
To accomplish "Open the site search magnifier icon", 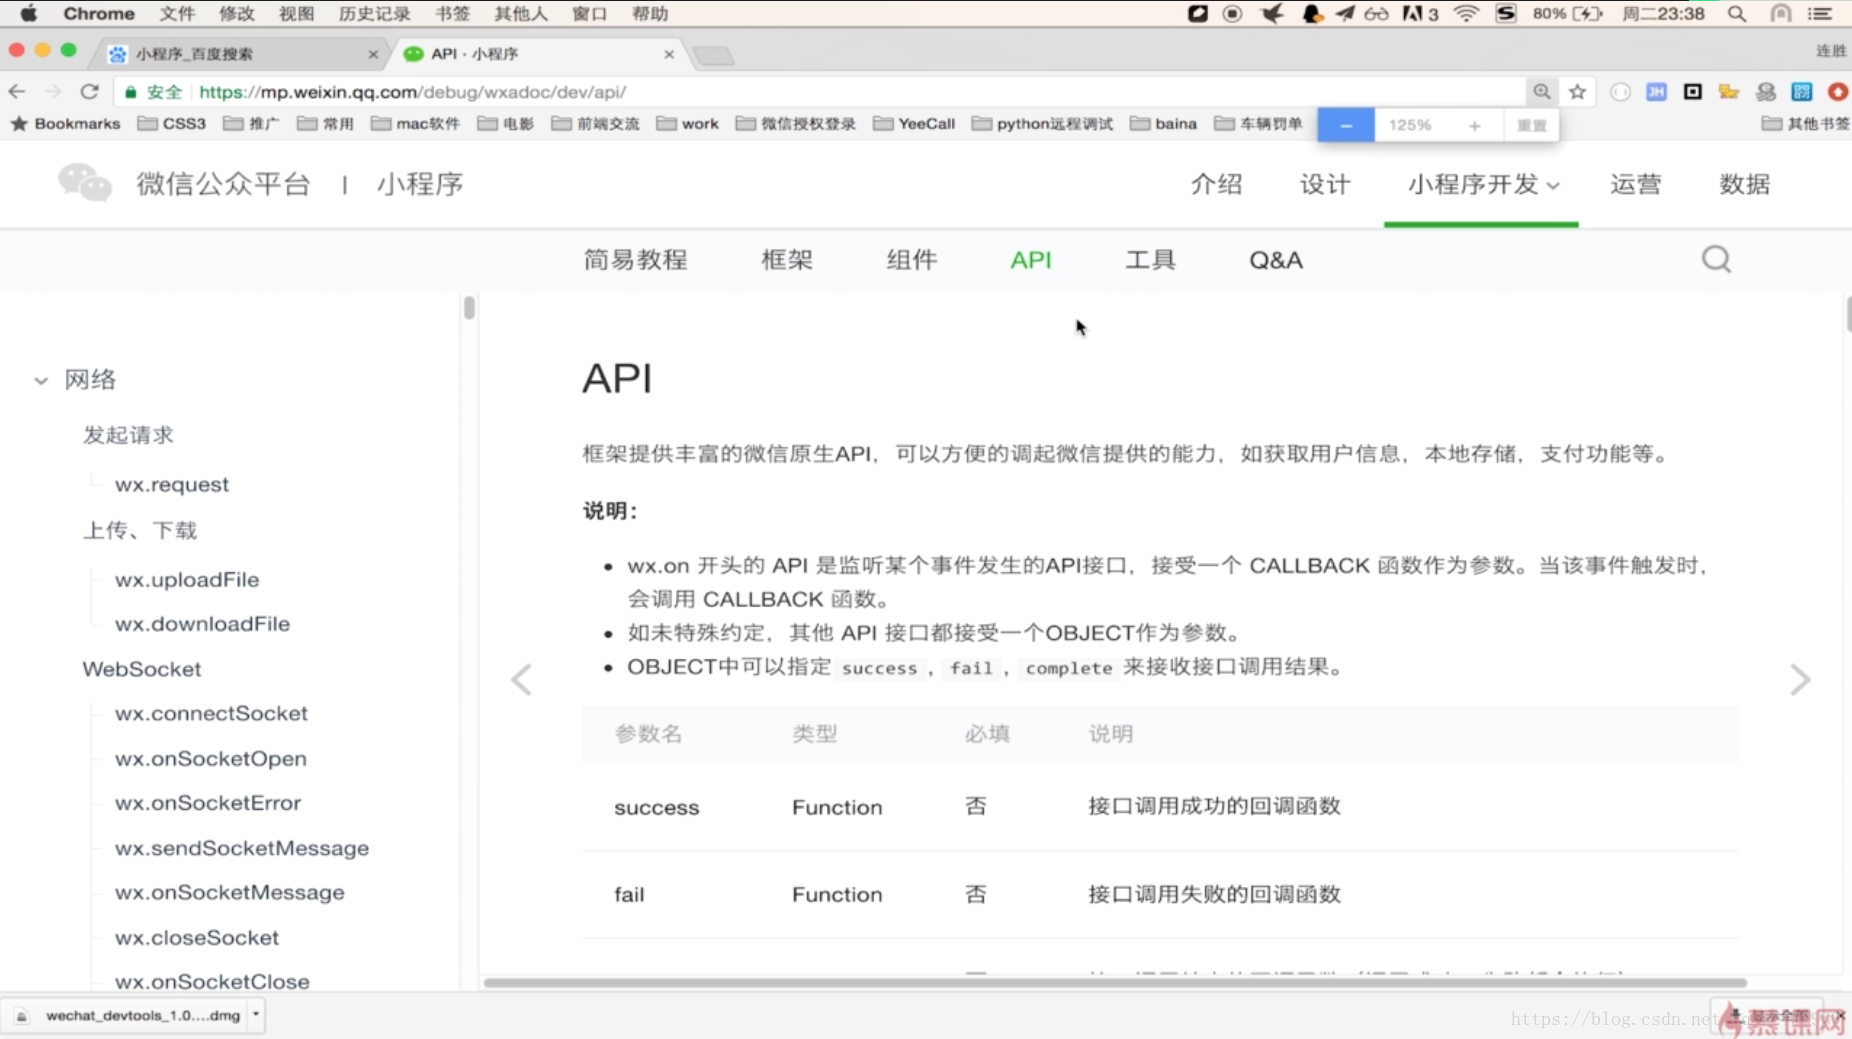I will click(1716, 259).
